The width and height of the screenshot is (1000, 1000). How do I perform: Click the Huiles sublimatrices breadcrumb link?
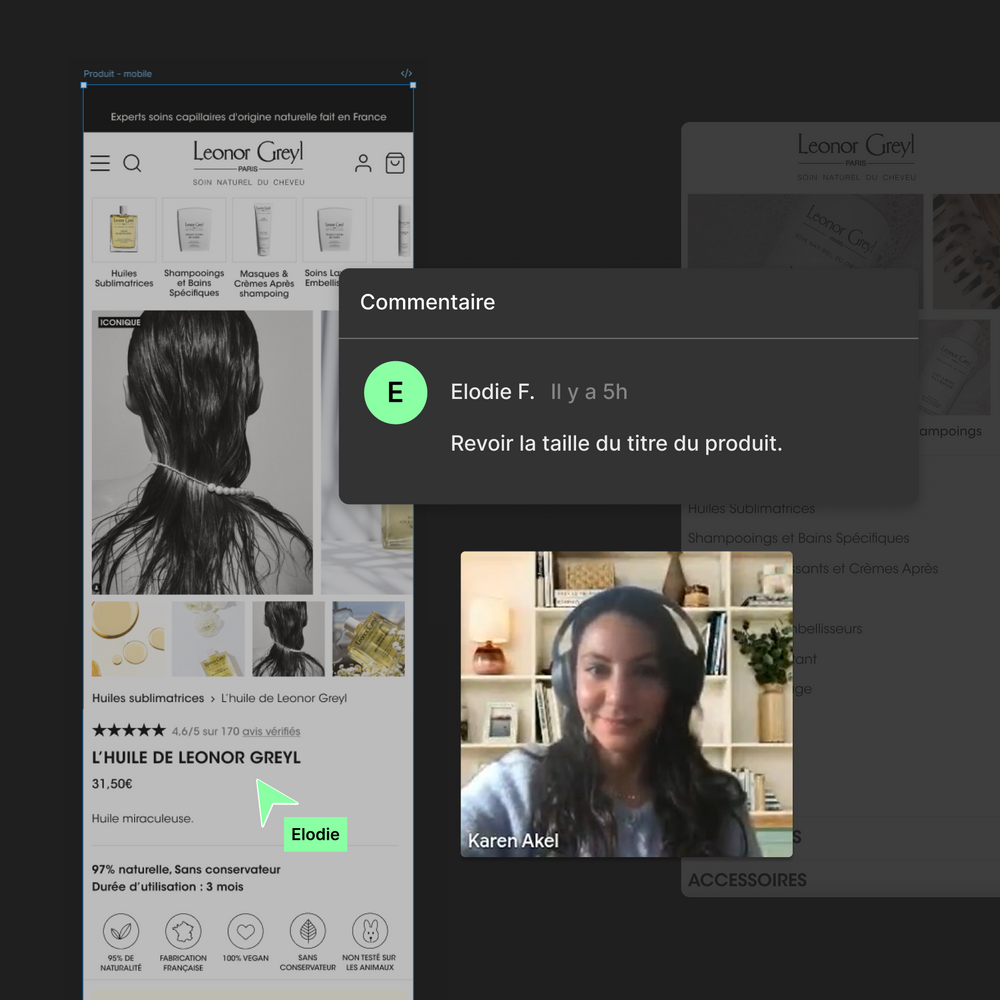148,698
